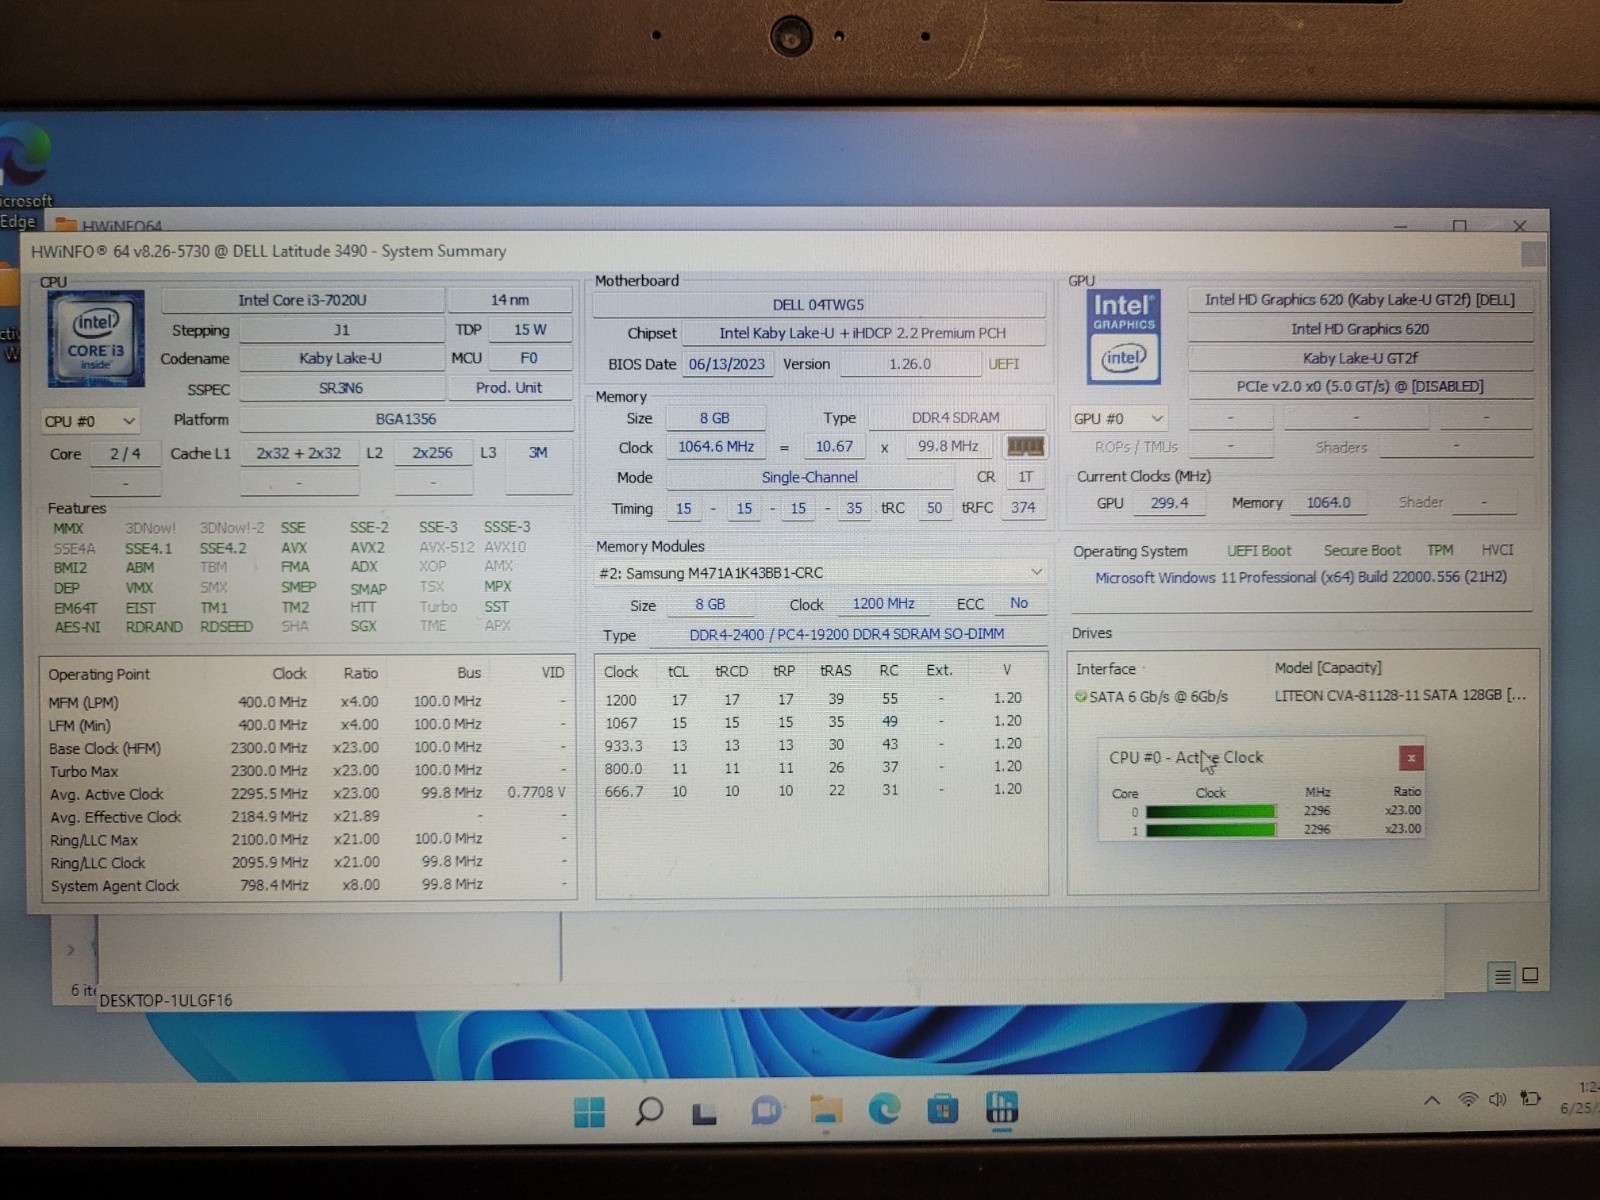Switch to large view icon in HWiNFO64 window
Viewport: 1600px width, 1200px height.
pos(1530,975)
